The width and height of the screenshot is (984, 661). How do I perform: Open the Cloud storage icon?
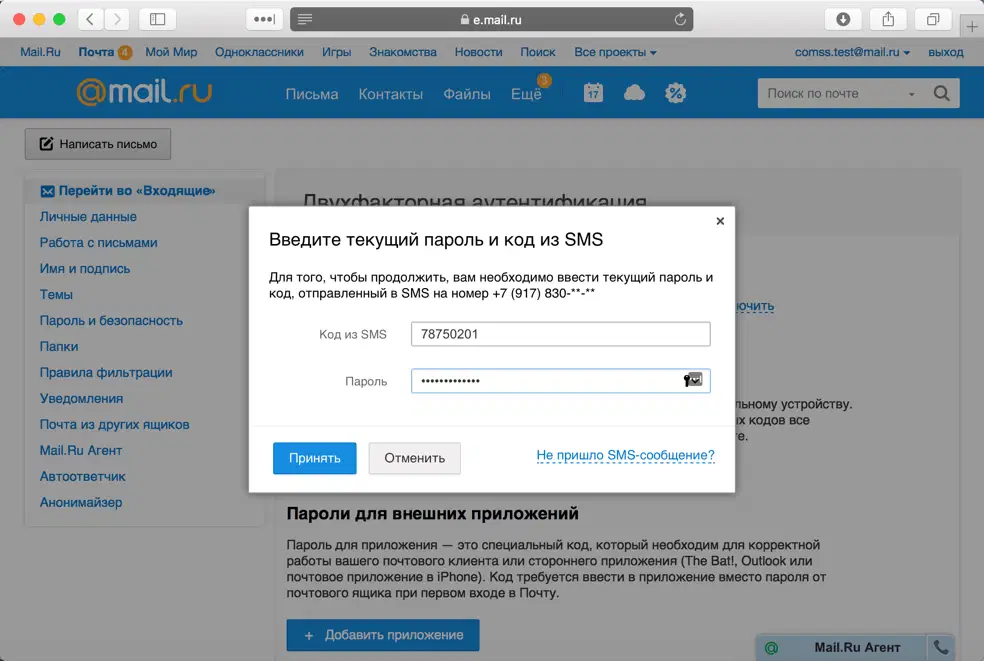634,92
